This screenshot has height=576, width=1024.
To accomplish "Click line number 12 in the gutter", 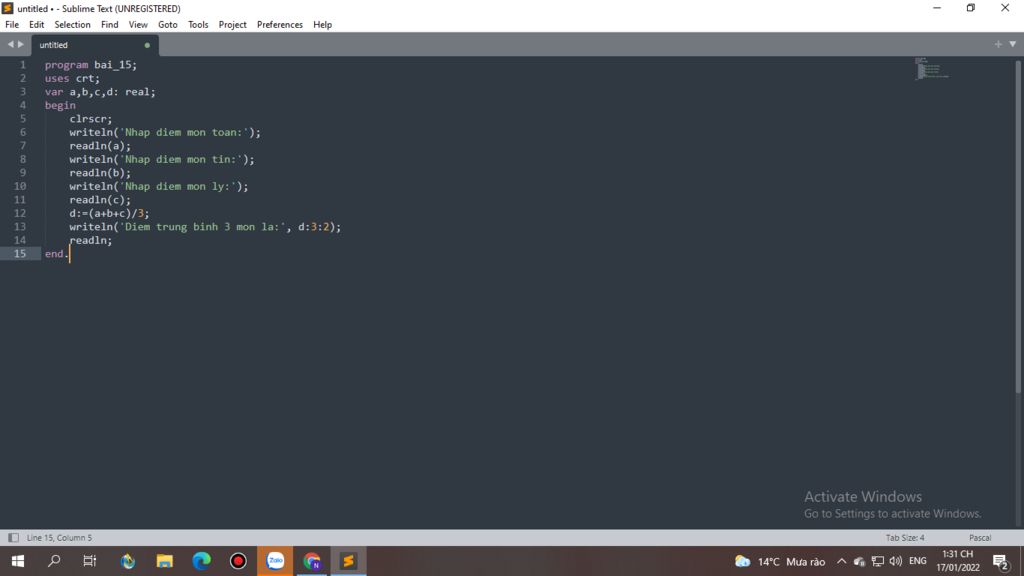I will [x=20, y=213].
